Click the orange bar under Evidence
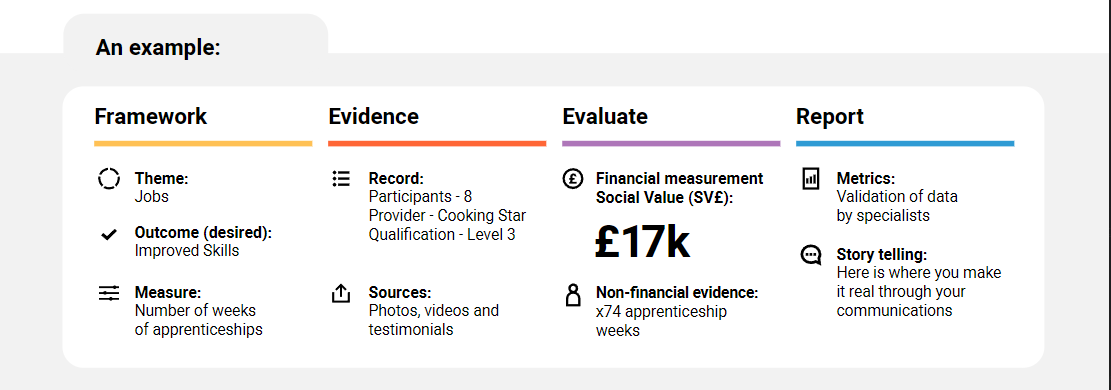Viewport: 1111px width, 390px height. click(x=437, y=143)
